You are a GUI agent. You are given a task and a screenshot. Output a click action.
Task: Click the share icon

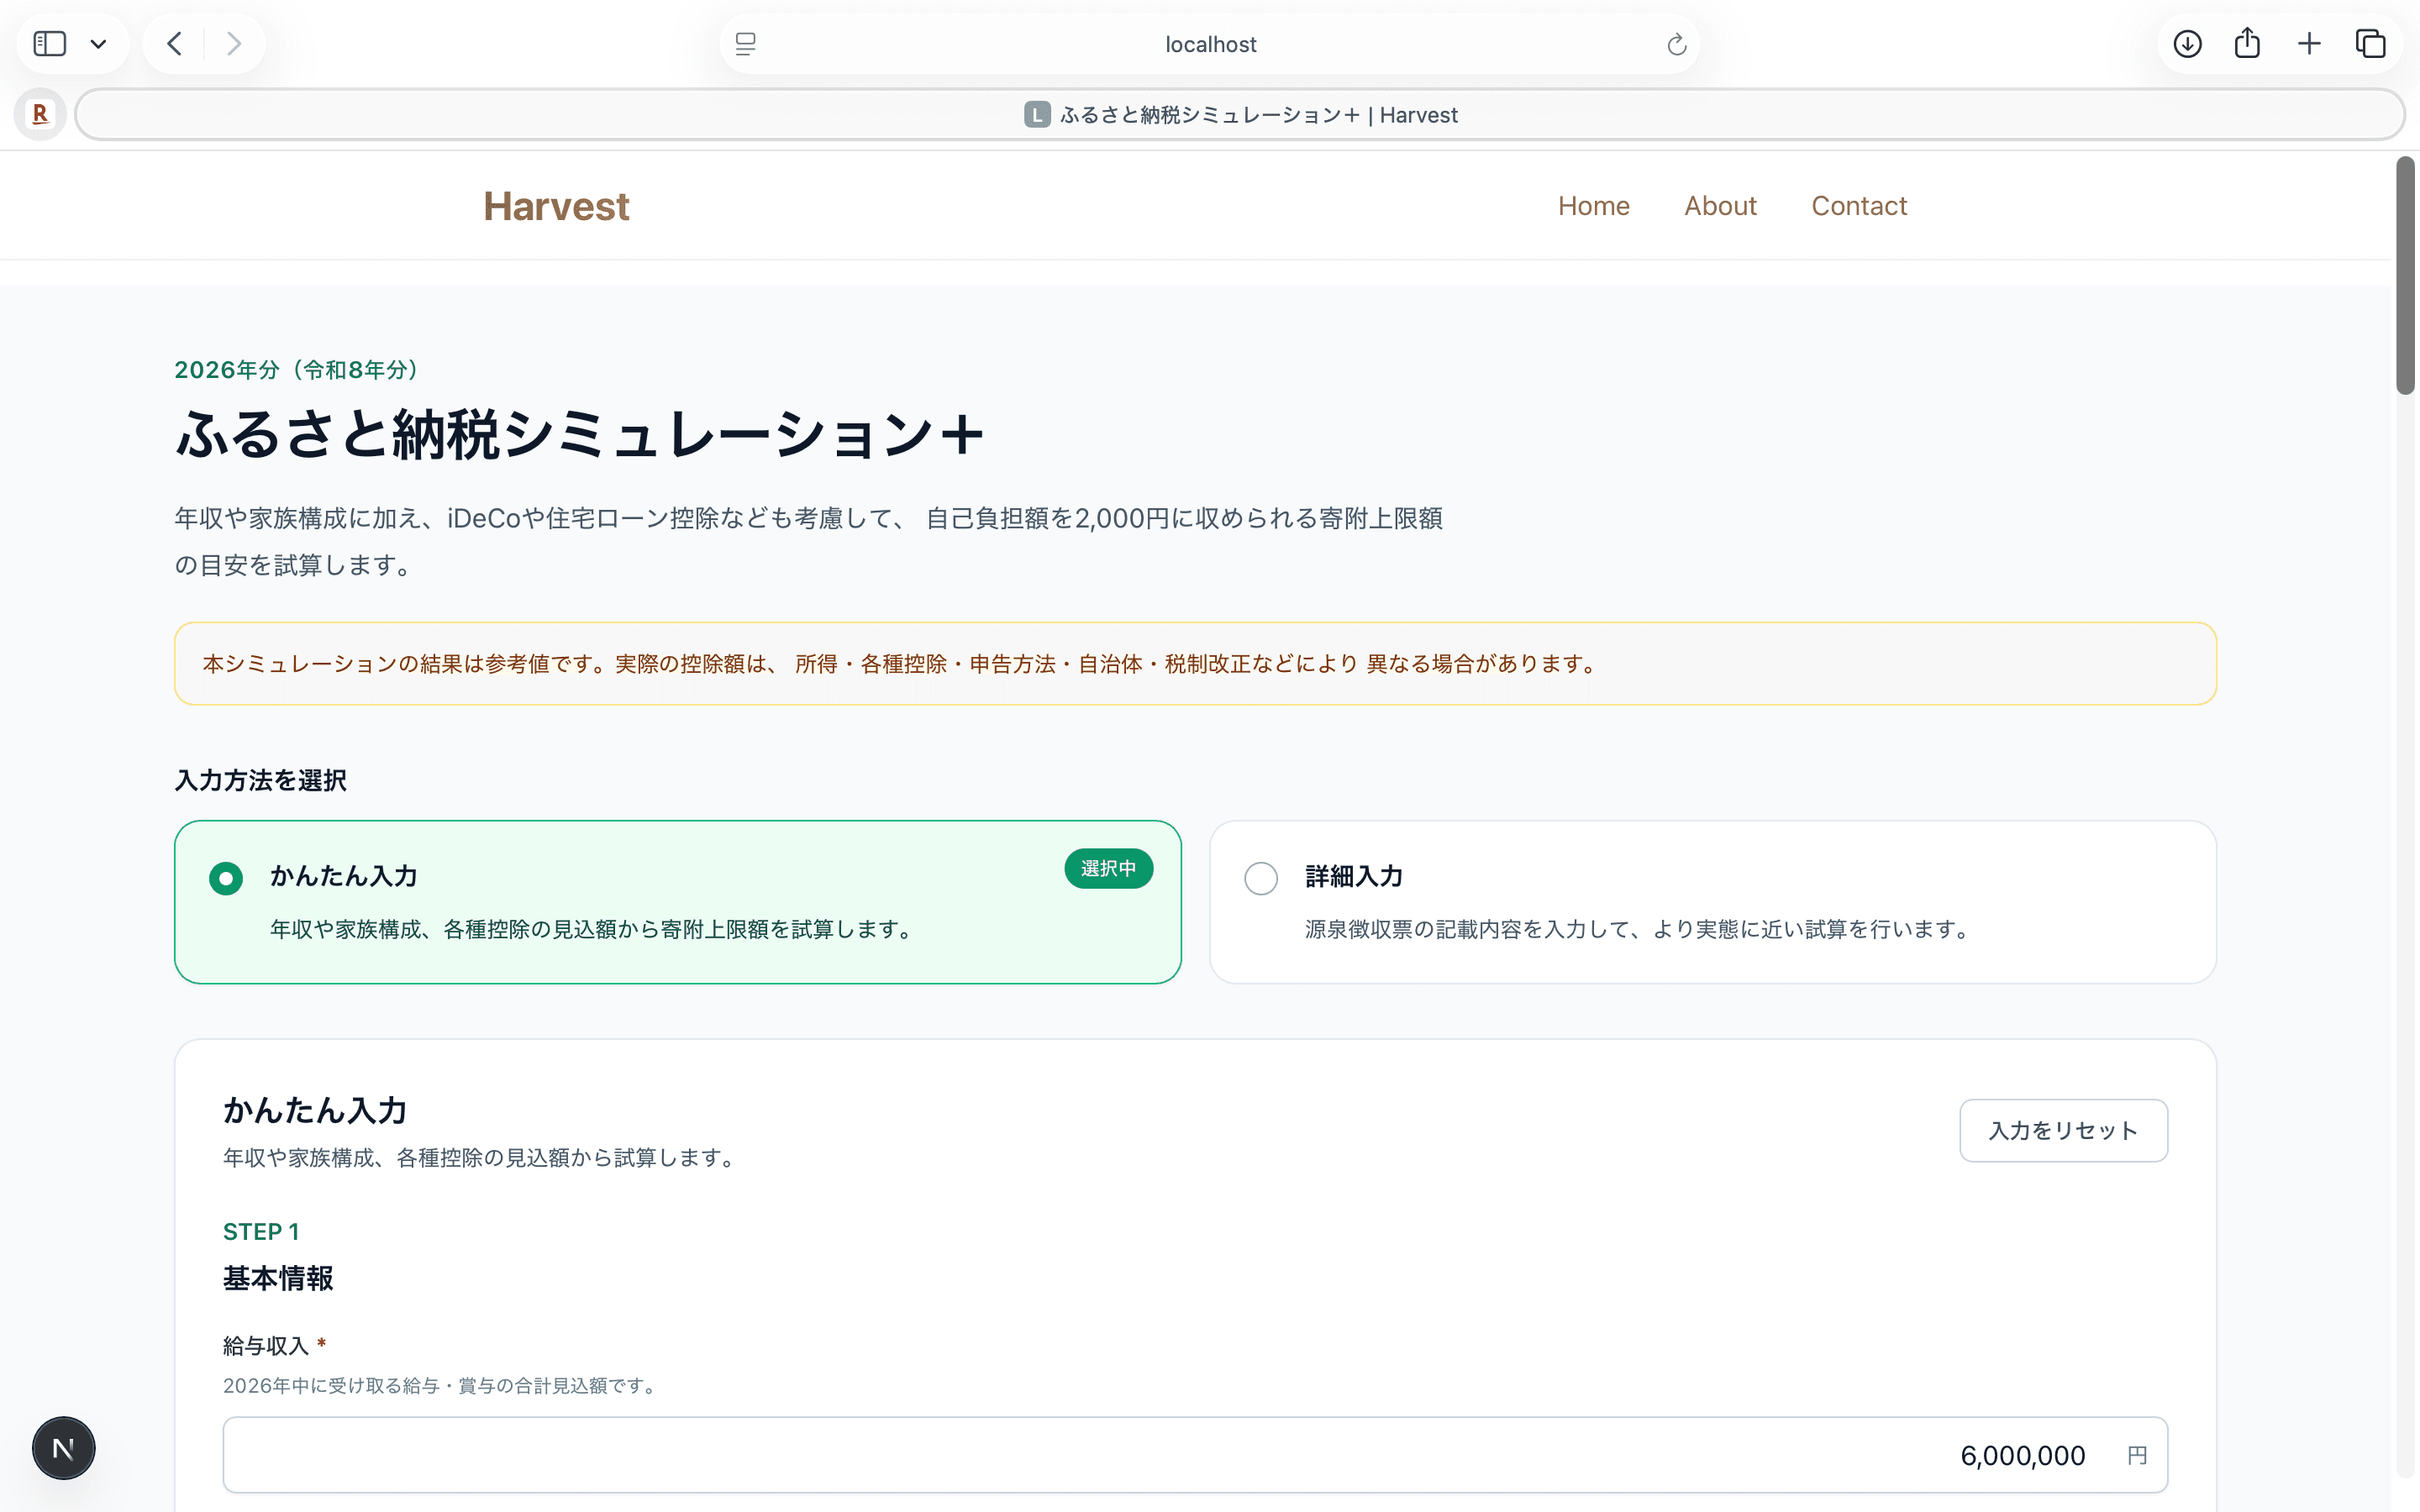coord(2247,43)
